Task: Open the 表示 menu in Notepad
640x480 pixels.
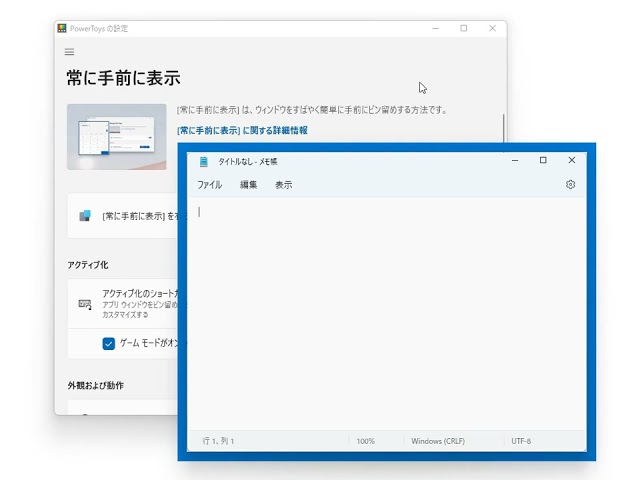Action: [x=284, y=185]
